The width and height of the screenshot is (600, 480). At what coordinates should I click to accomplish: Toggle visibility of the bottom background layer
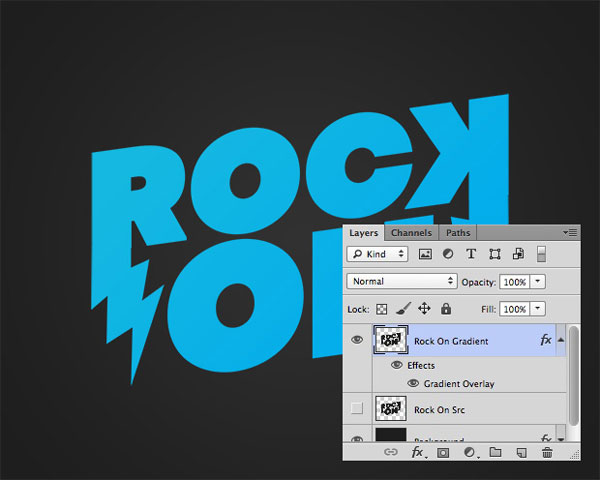(x=357, y=439)
